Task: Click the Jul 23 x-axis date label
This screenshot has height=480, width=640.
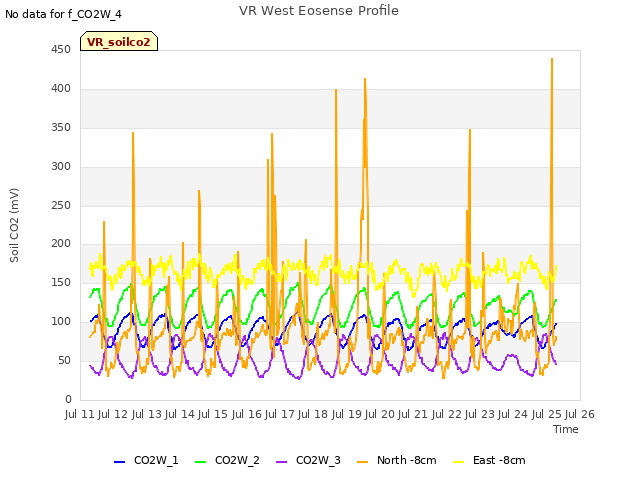Action: (479, 414)
